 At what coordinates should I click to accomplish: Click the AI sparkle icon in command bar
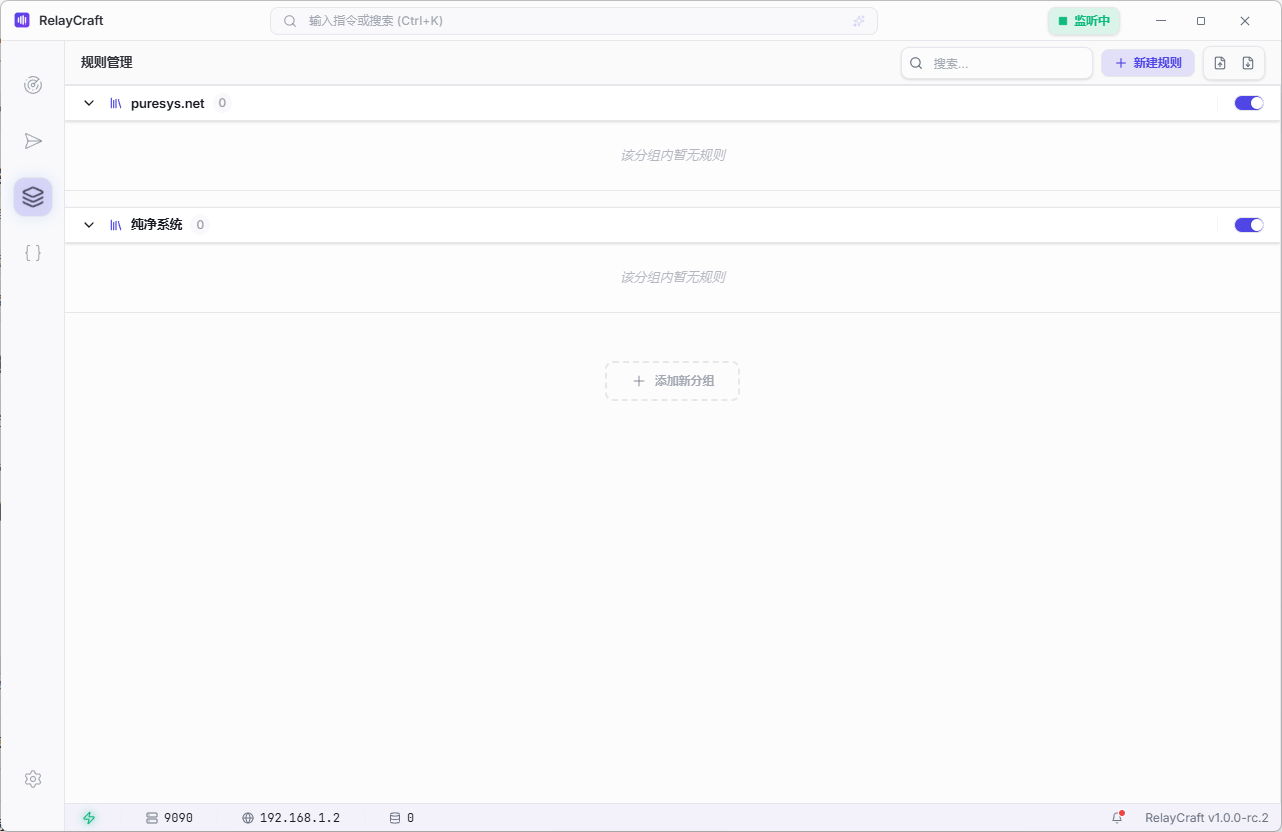[858, 21]
